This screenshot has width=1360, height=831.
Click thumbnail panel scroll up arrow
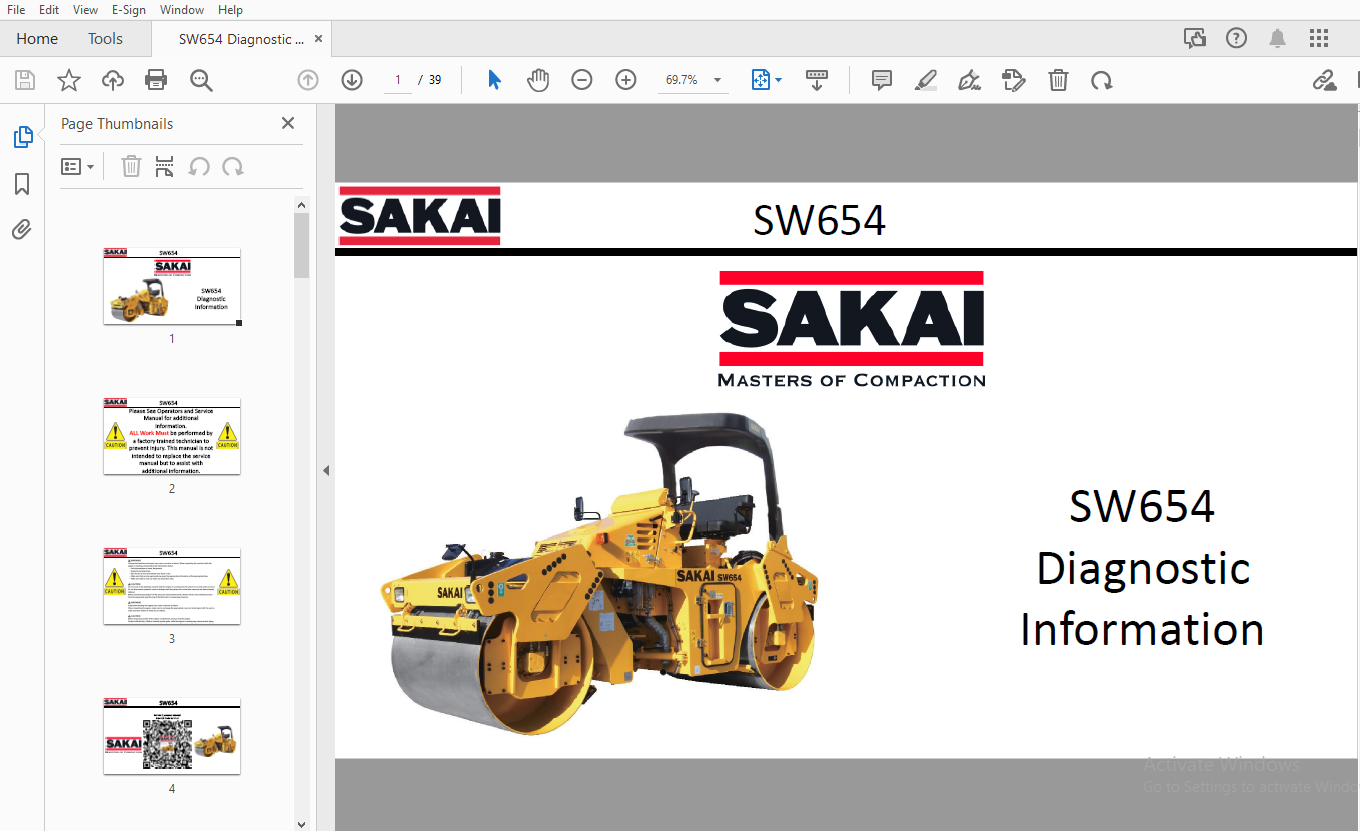click(x=302, y=205)
